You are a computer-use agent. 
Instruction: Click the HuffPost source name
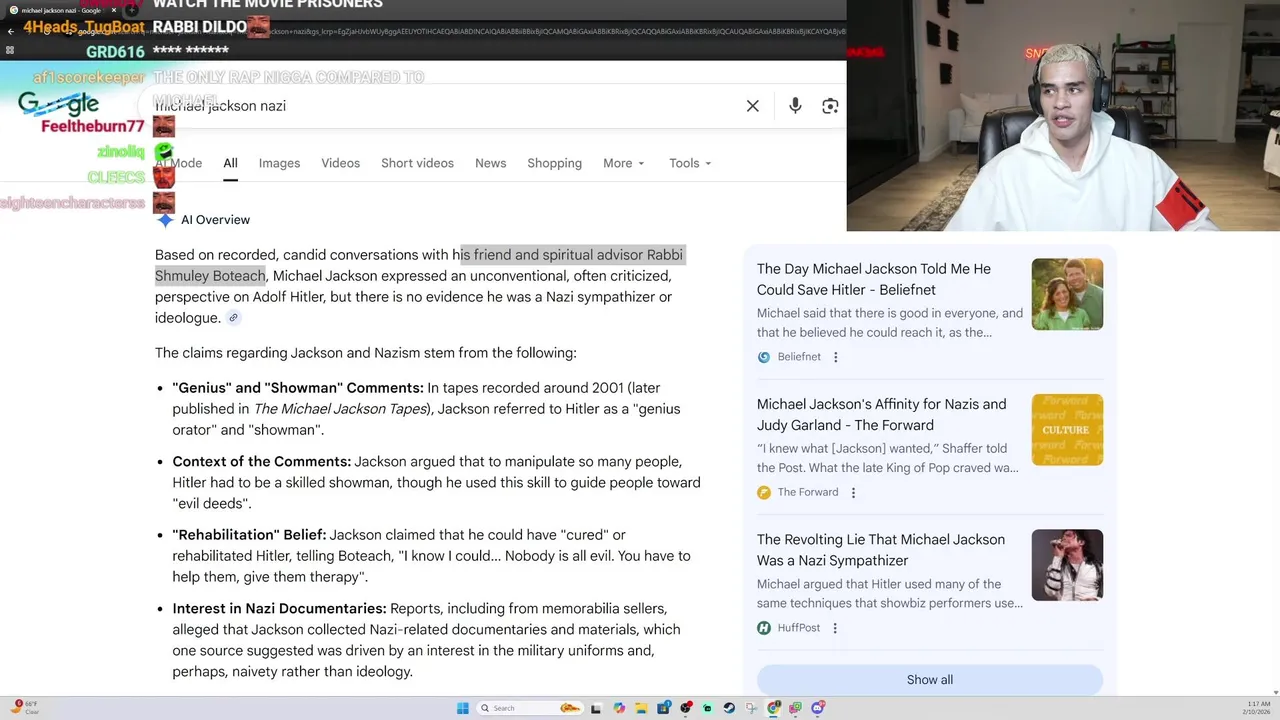click(799, 628)
